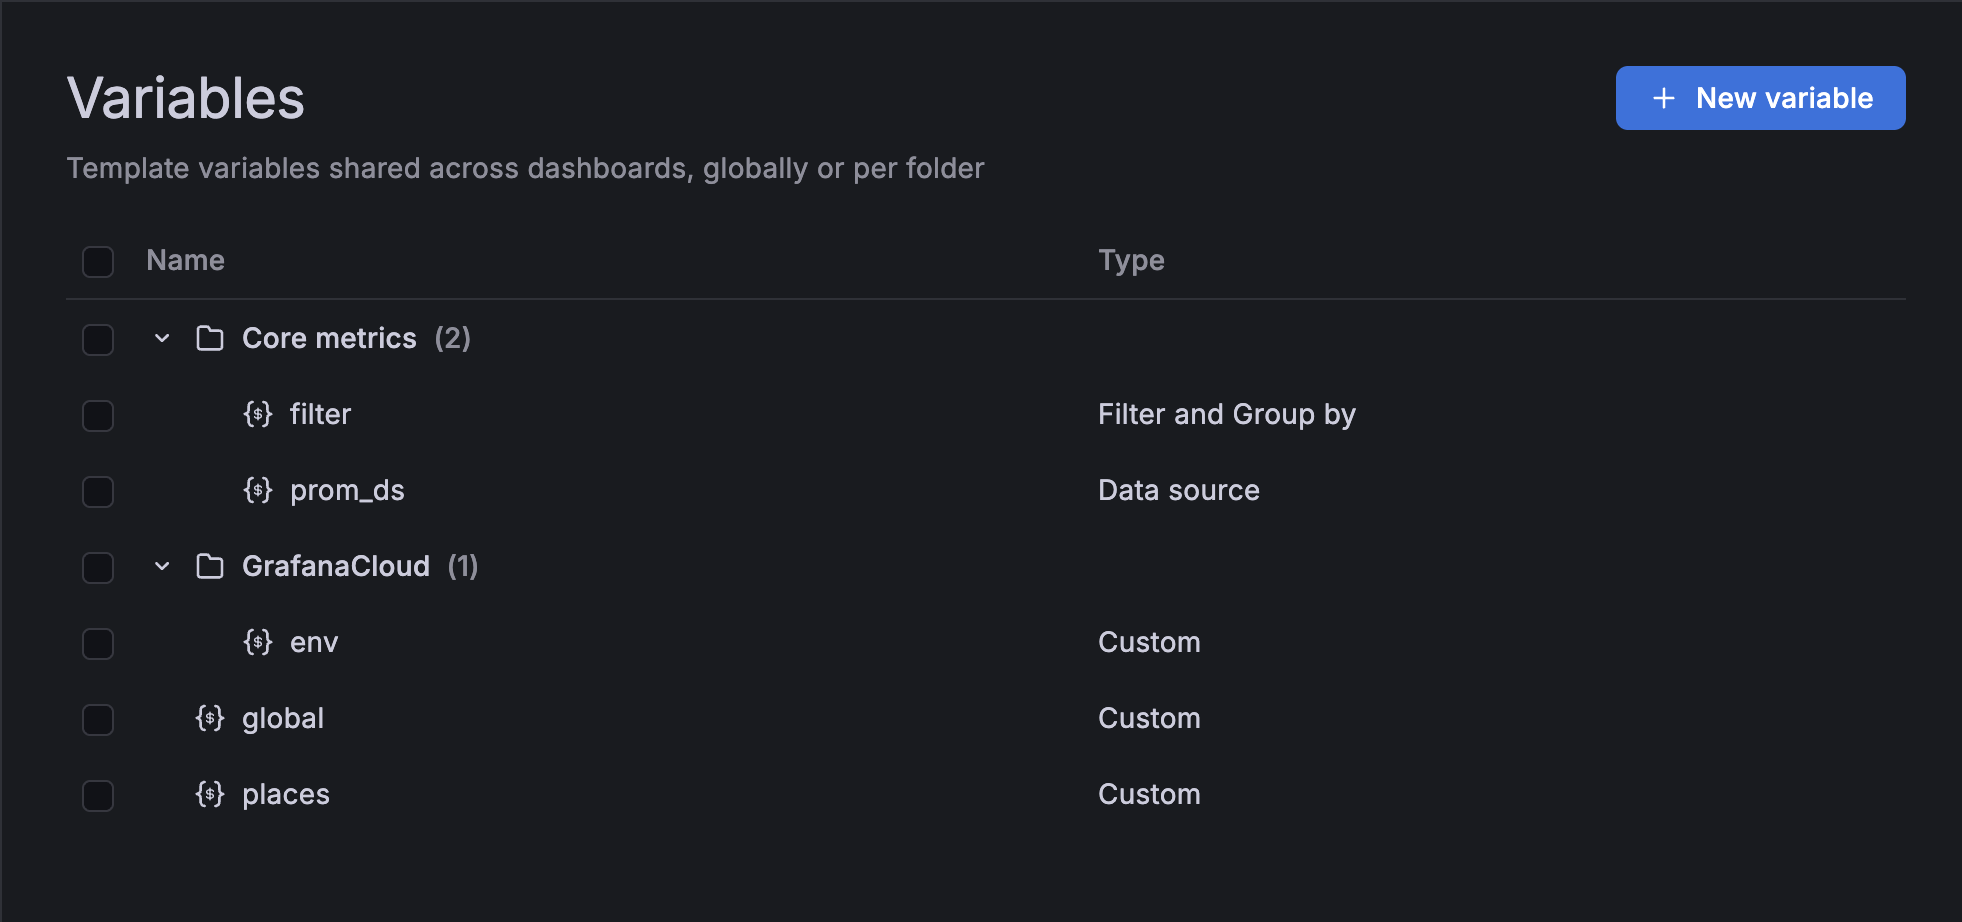
Task: Click the (1) count beside GrafanaCloud
Action: coord(463,566)
